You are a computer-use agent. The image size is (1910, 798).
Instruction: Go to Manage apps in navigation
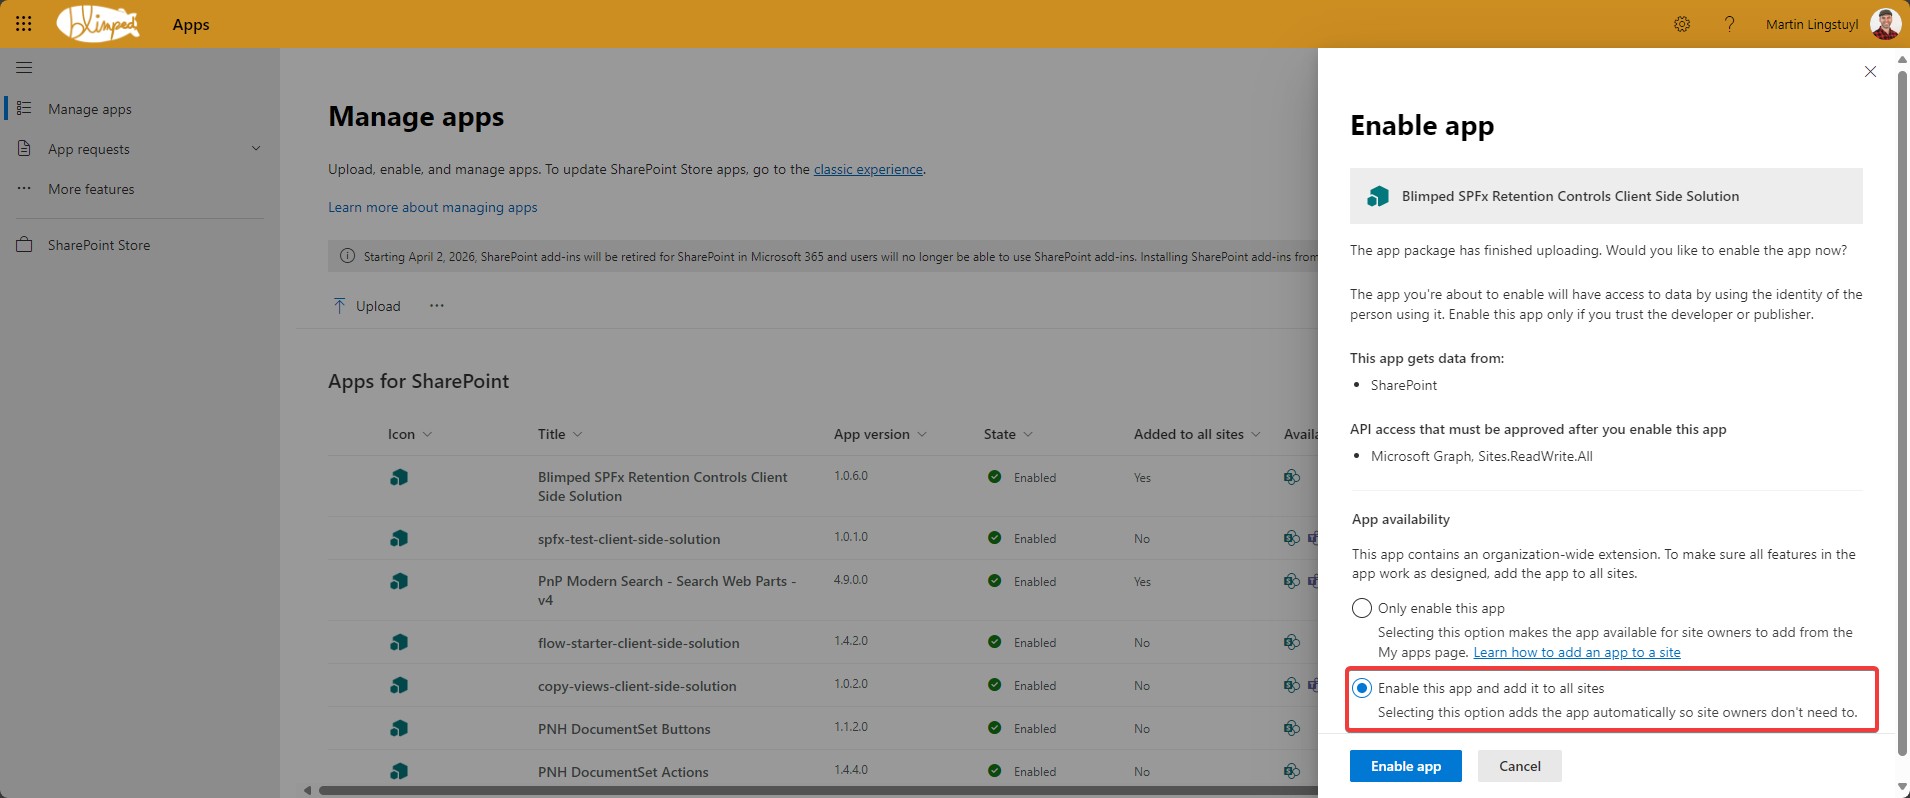point(90,109)
